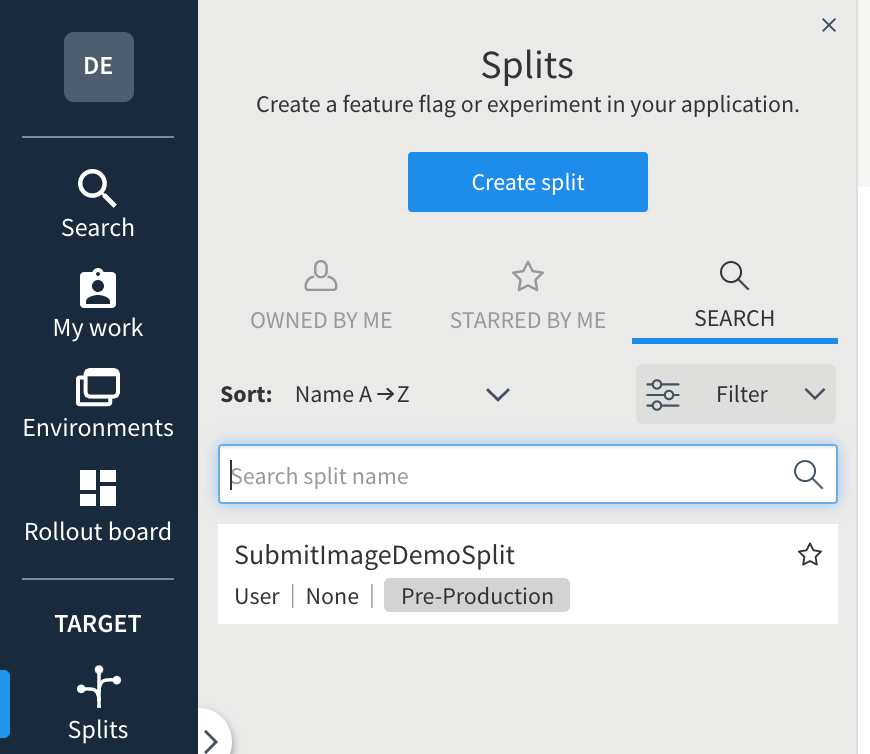Click the magnifier inside the split search box
870x754 pixels.
[806, 473]
